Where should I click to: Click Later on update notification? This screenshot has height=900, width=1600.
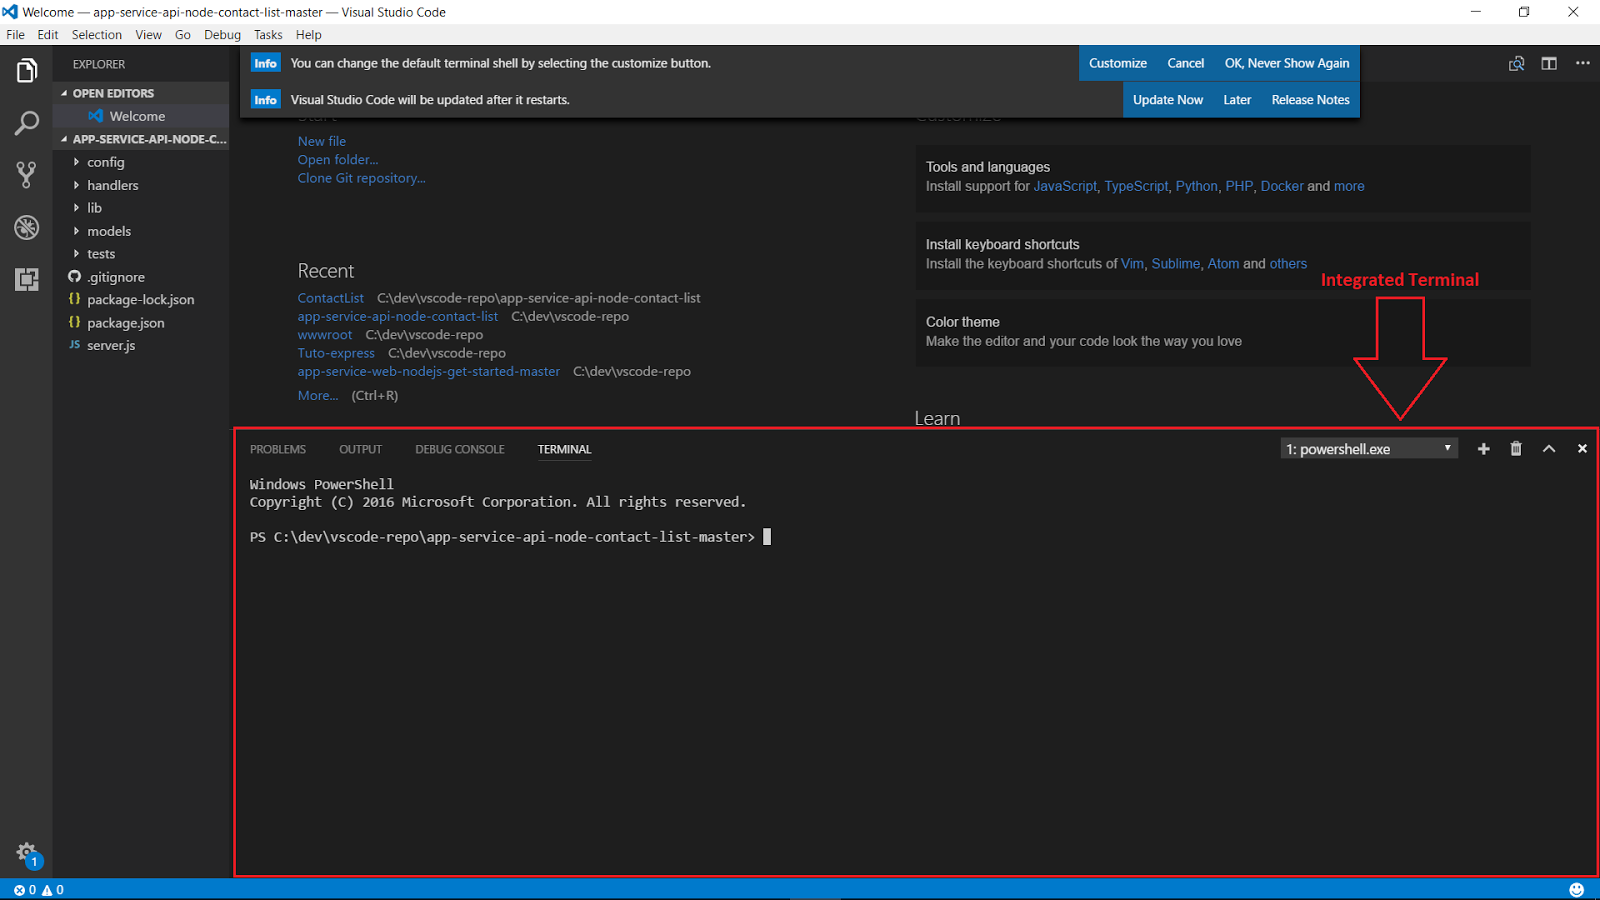[1237, 100]
